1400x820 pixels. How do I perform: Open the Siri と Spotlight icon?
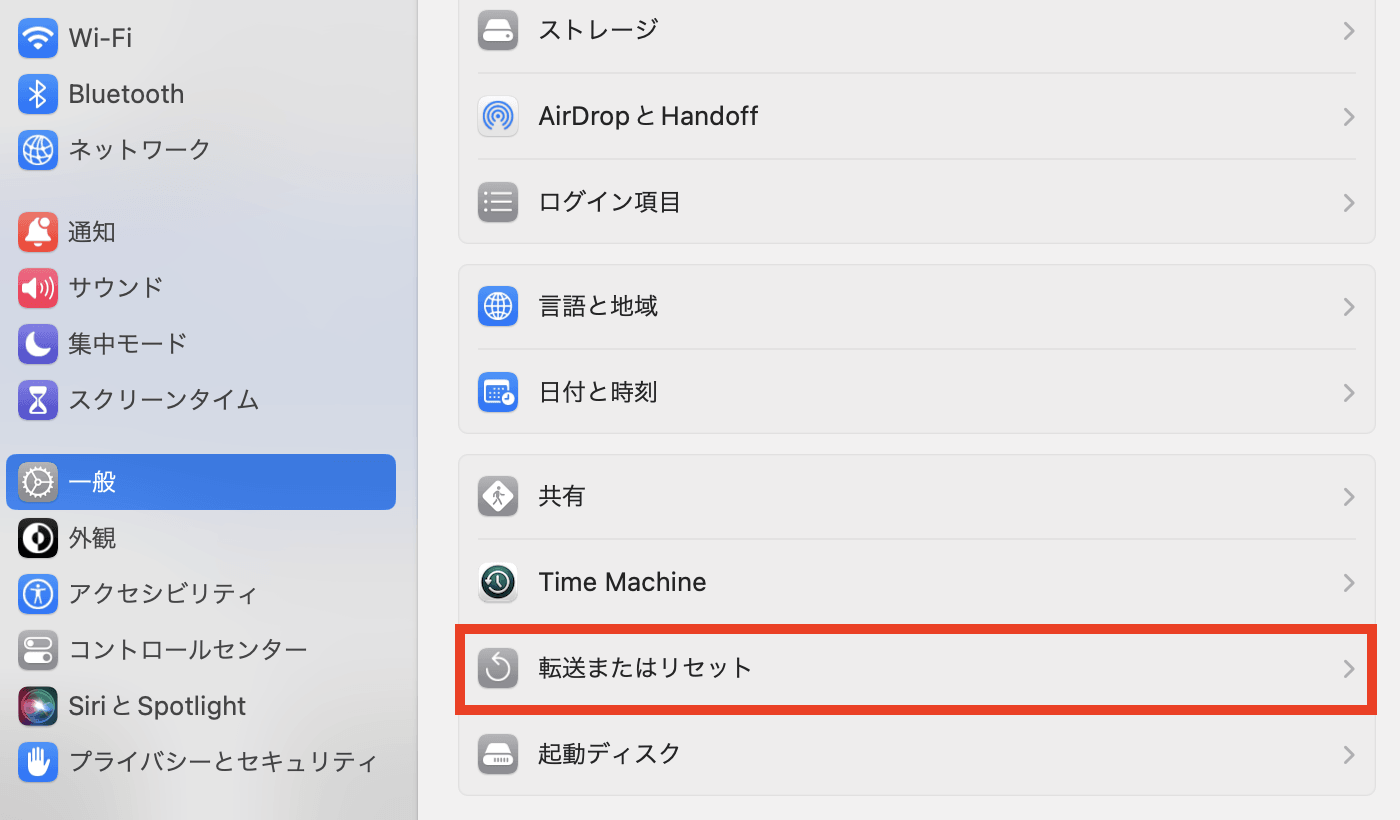(38, 706)
